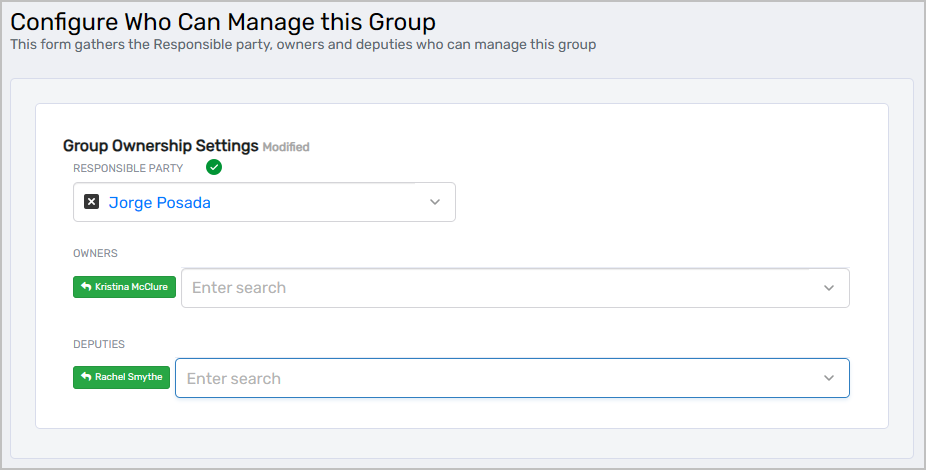Select the Rachel Smythe deputy tag text

point(129,378)
